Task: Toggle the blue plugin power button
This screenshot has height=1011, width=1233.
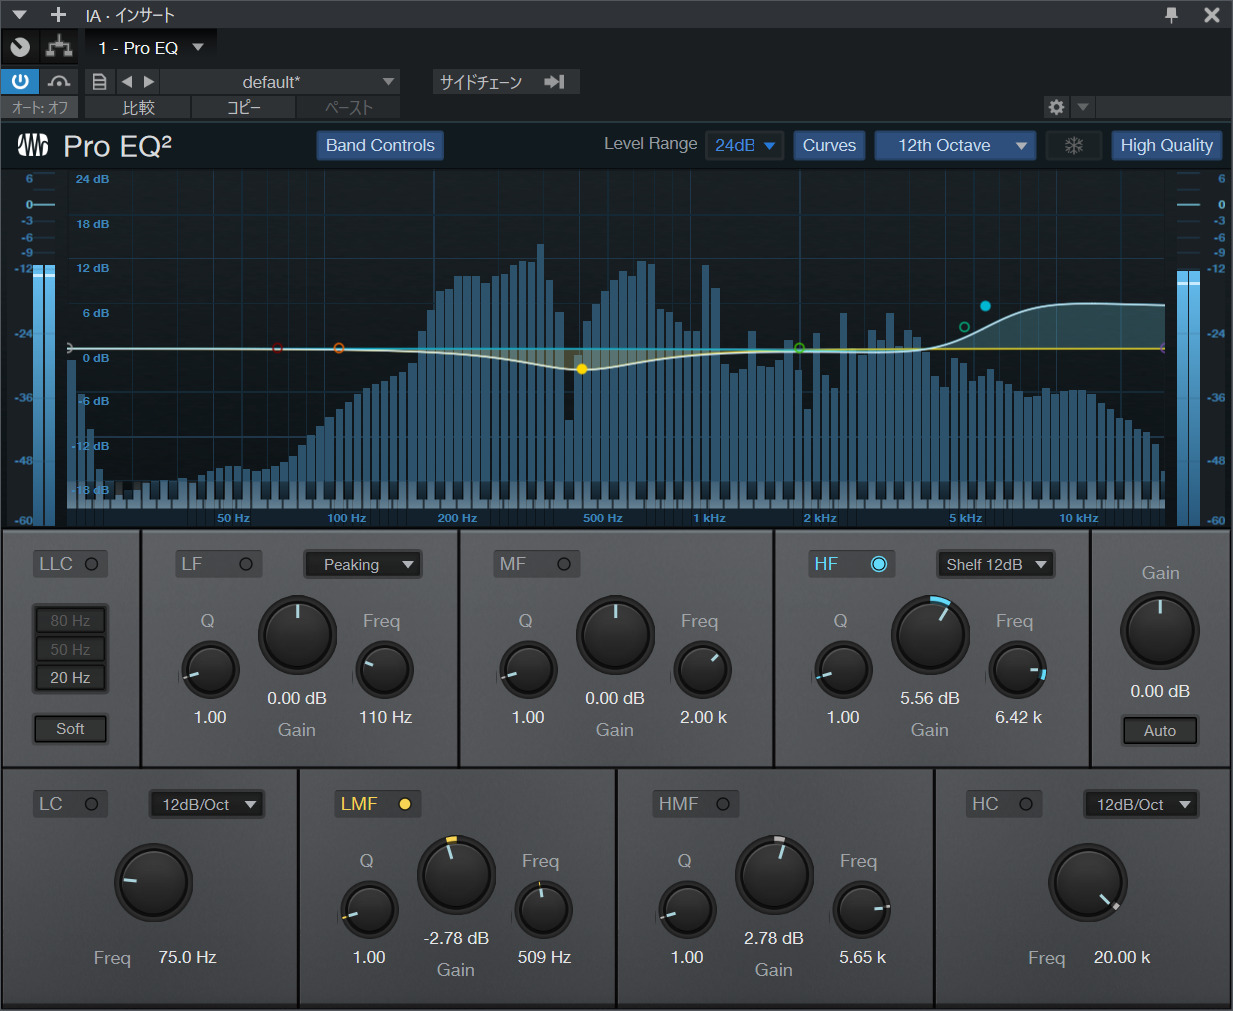Action: click(x=20, y=81)
